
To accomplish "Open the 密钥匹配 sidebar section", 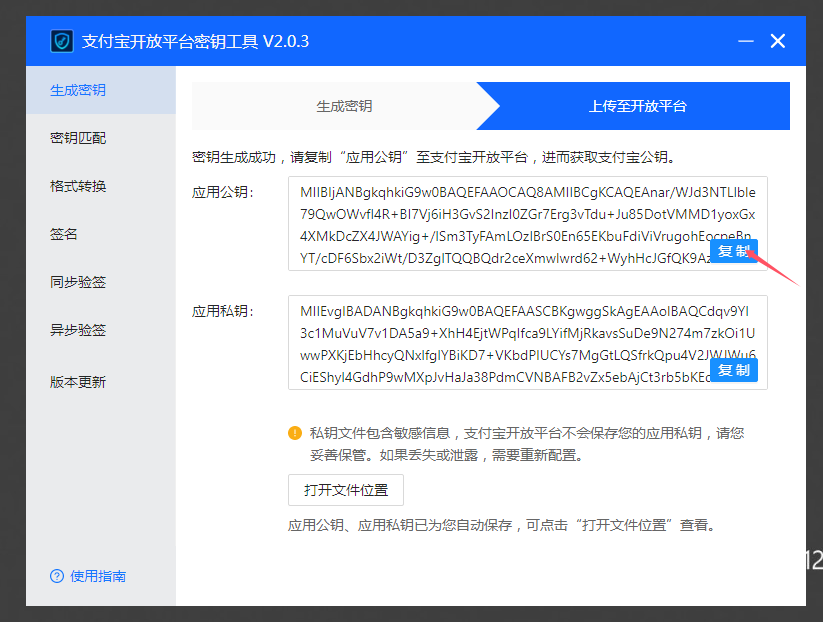I will coord(78,138).
